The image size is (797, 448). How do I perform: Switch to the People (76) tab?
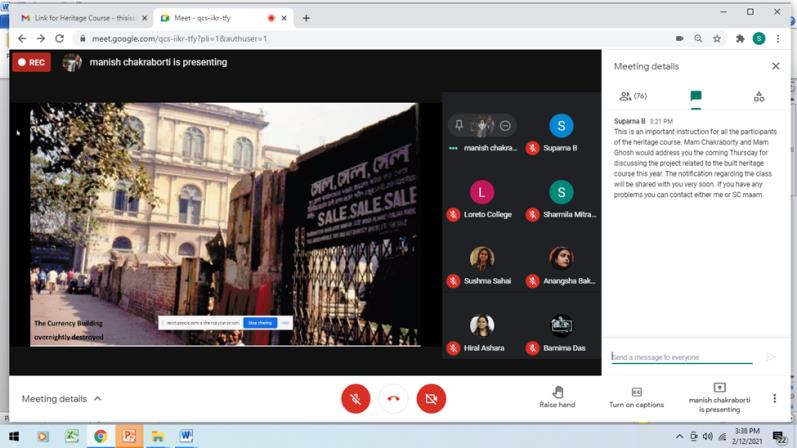[633, 96]
